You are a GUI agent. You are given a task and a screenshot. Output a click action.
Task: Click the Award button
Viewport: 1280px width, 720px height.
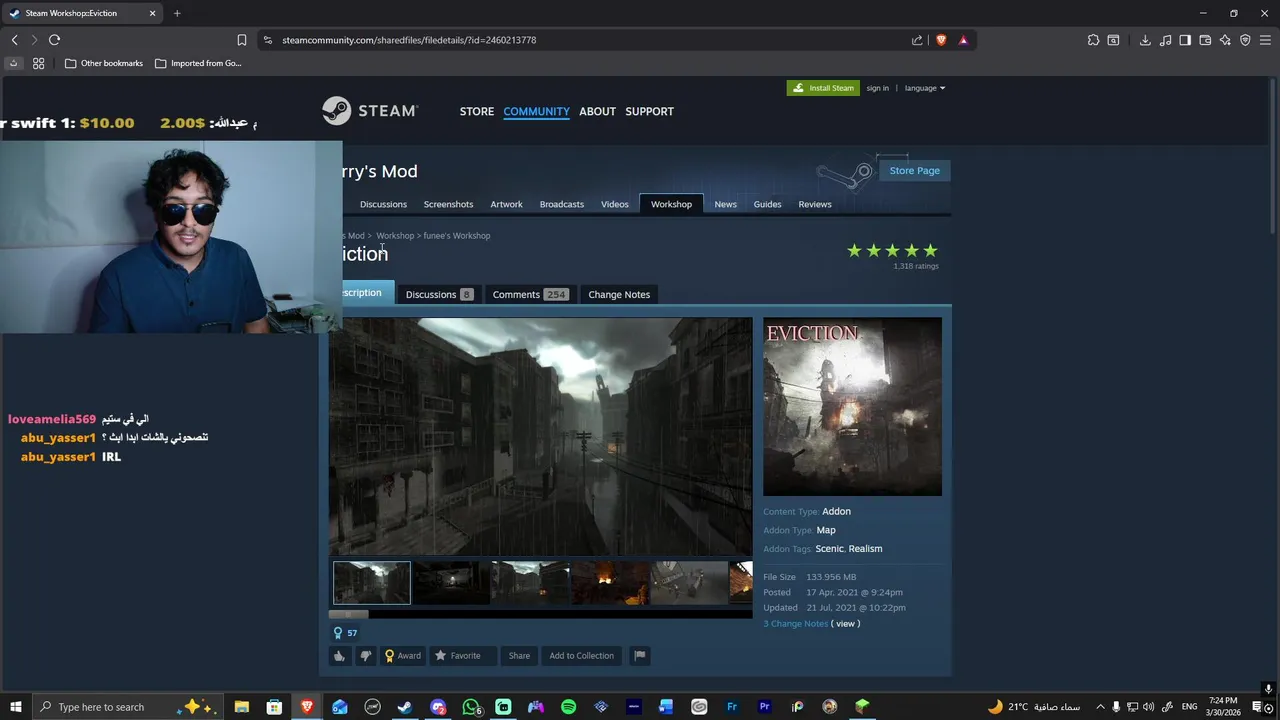[403, 656]
